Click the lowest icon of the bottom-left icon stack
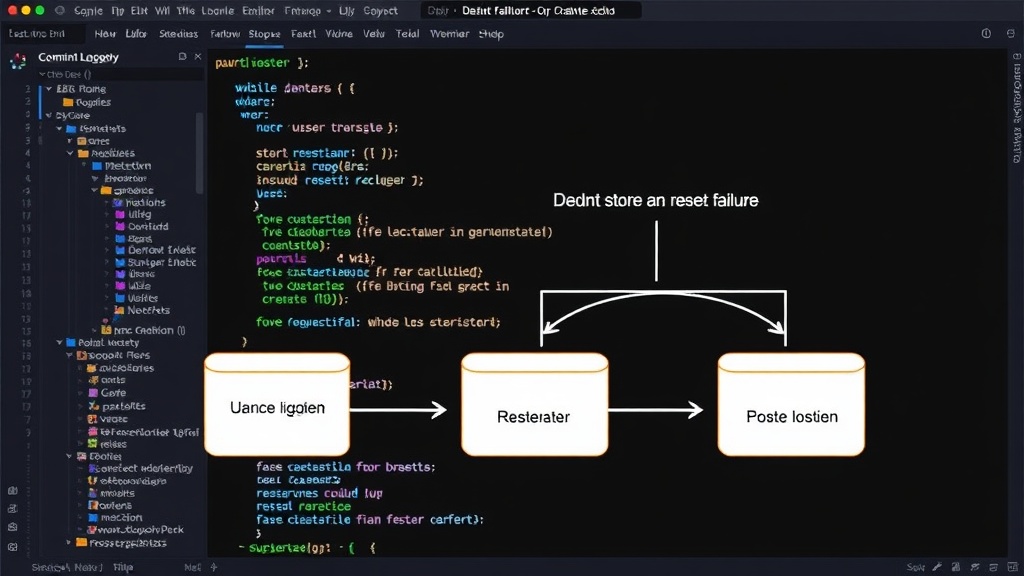Image resolution: width=1024 pixels, height=576 pixels. click(x=12, y=547)
